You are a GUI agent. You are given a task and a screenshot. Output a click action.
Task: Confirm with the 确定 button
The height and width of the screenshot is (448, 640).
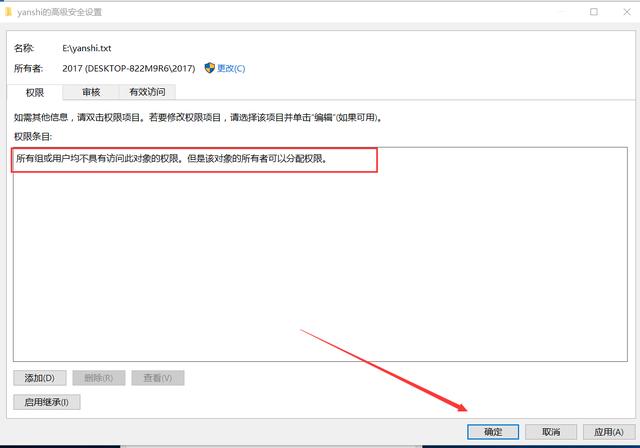(493, 432)
